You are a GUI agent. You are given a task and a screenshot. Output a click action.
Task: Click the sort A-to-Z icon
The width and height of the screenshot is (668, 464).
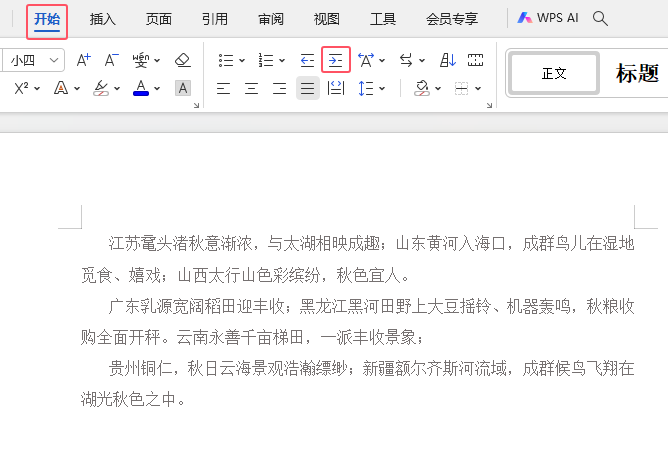448,60
